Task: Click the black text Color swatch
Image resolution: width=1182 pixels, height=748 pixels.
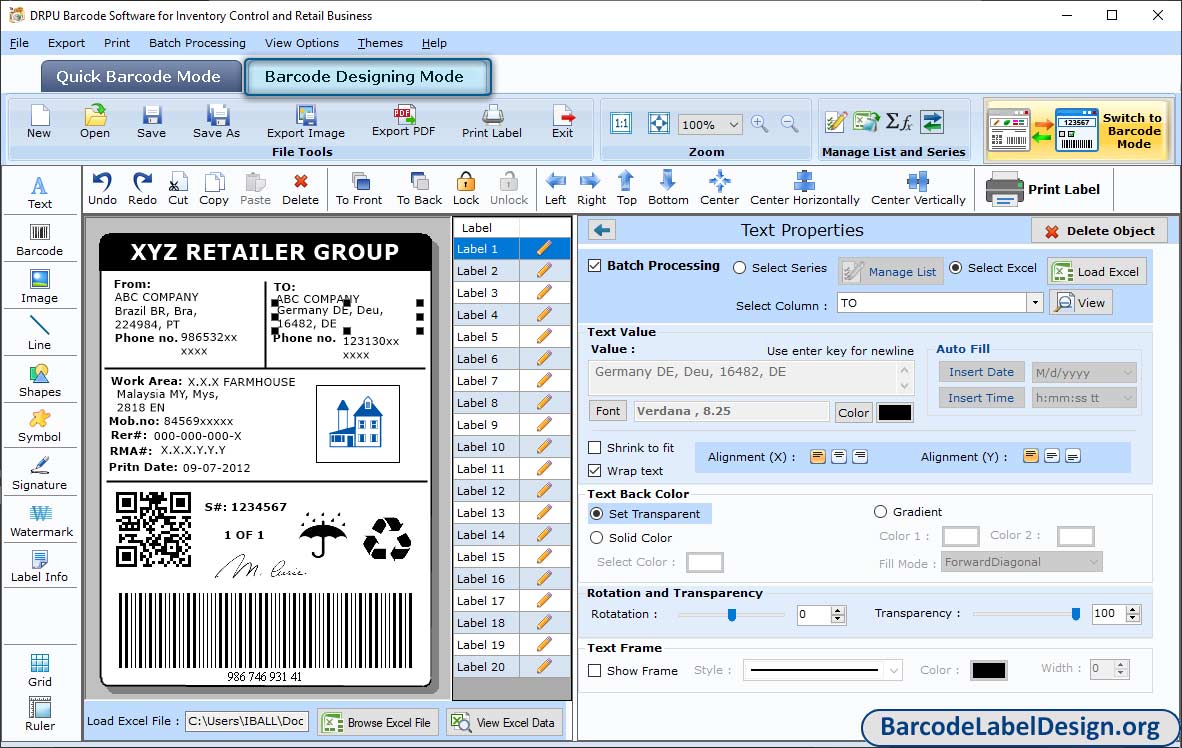Action: click(x=895, y=412)
